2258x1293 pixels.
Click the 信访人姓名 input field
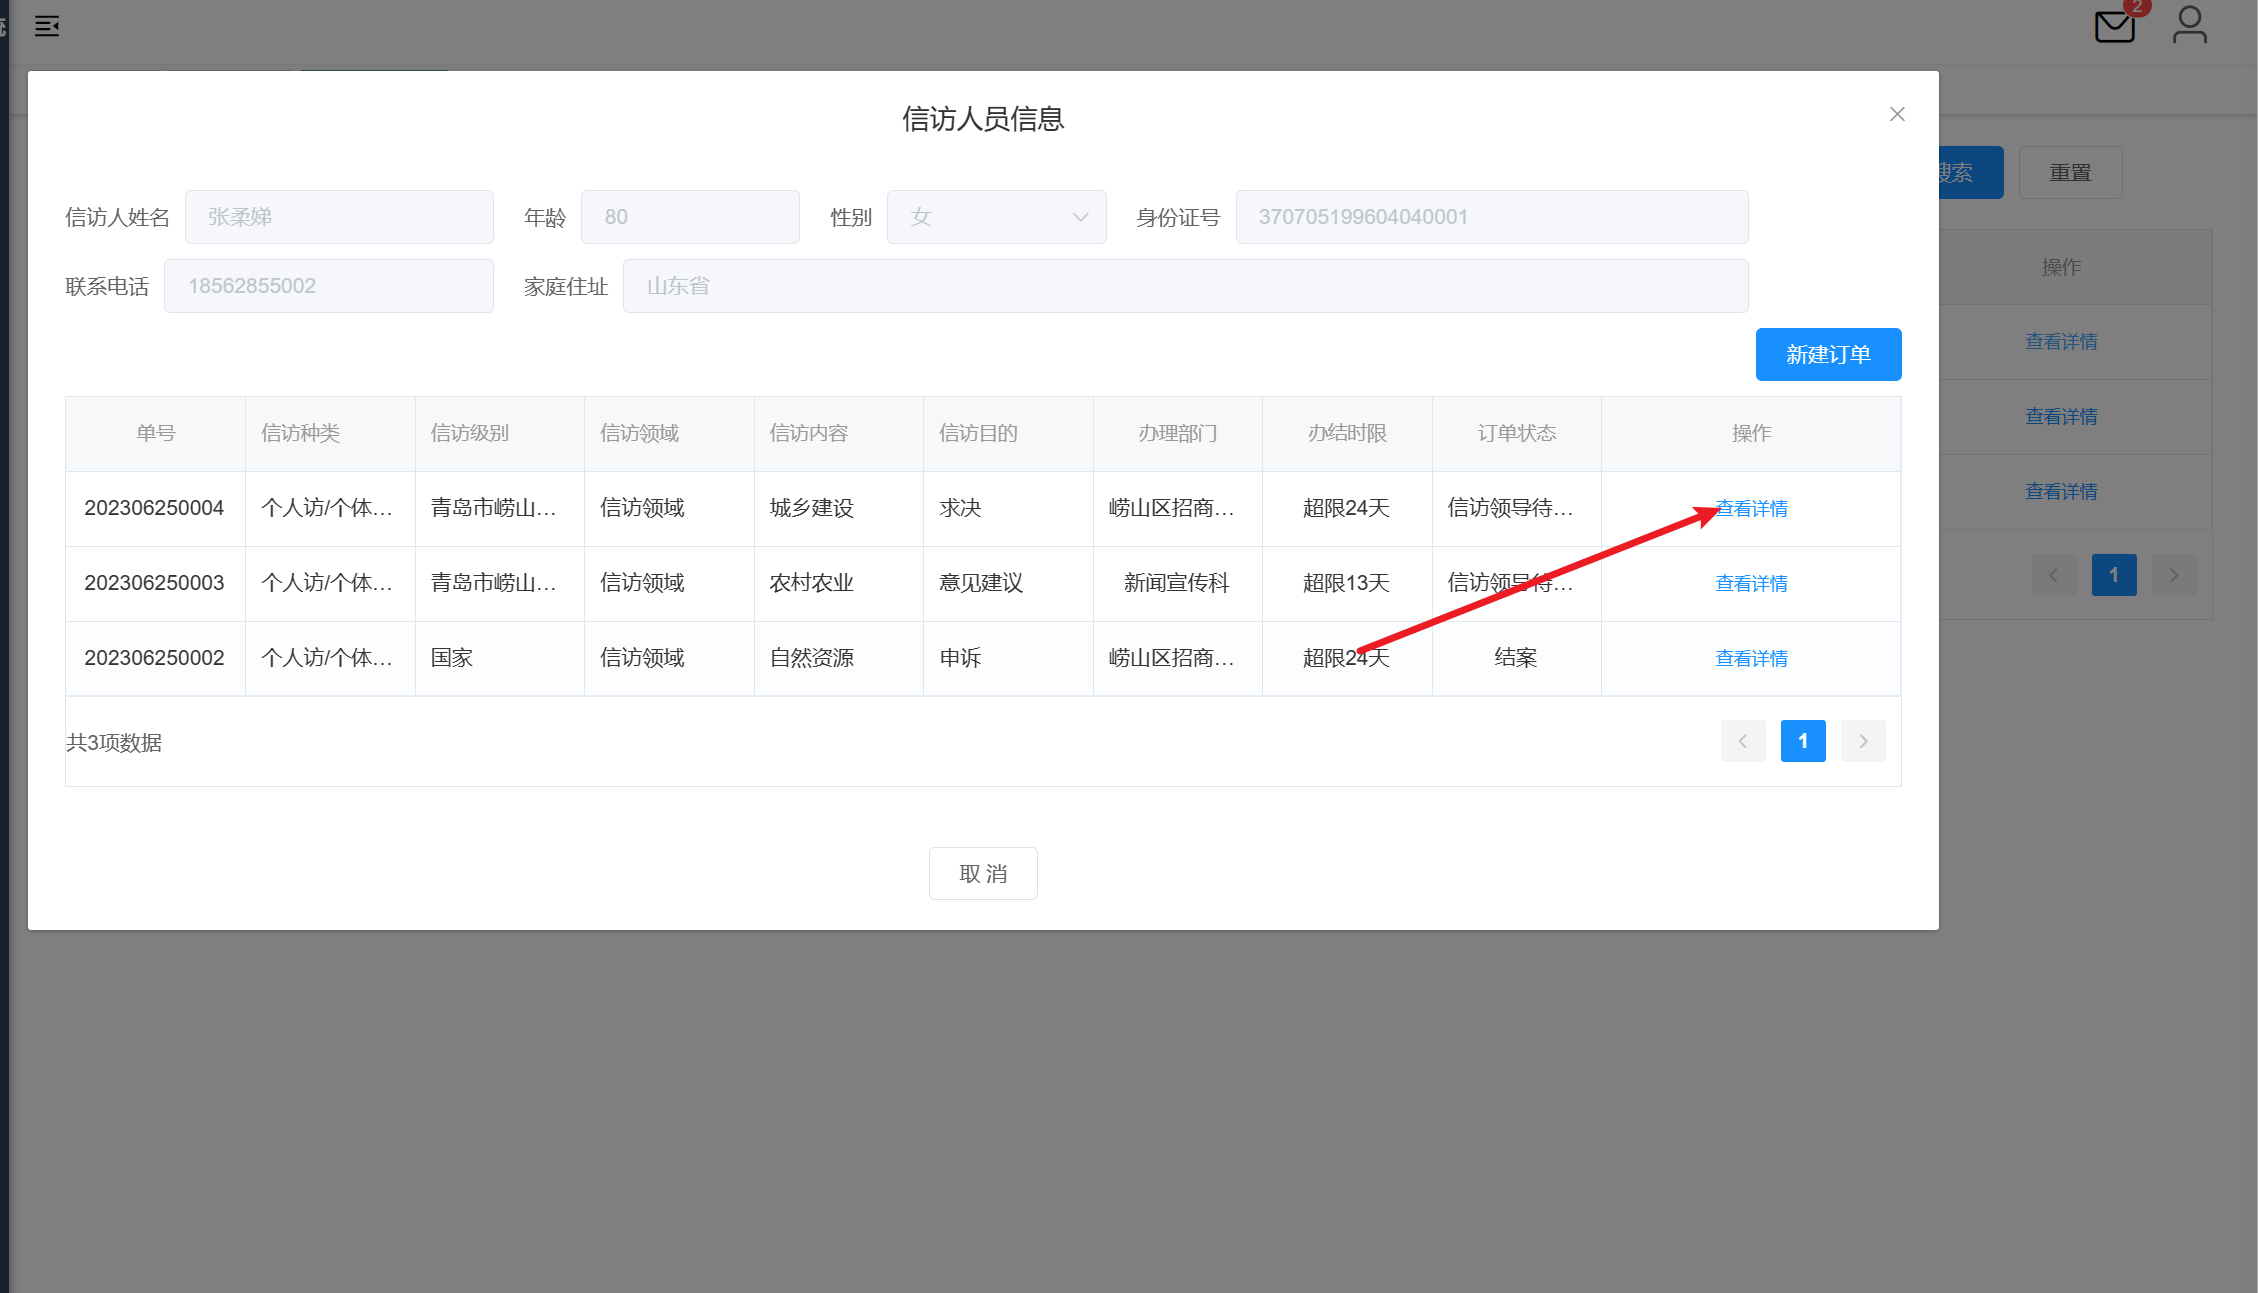(x=339, y=217)
